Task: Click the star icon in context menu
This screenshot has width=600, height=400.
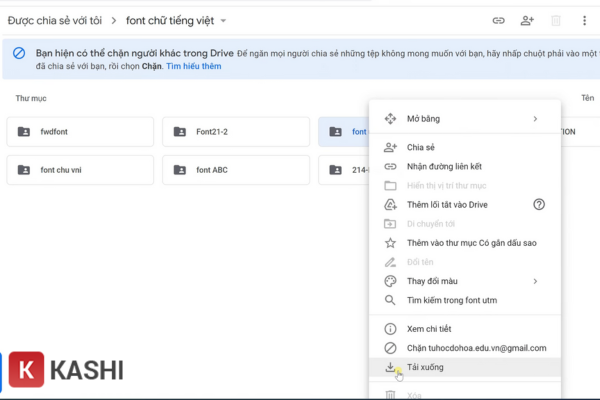Action: point(390,243)
